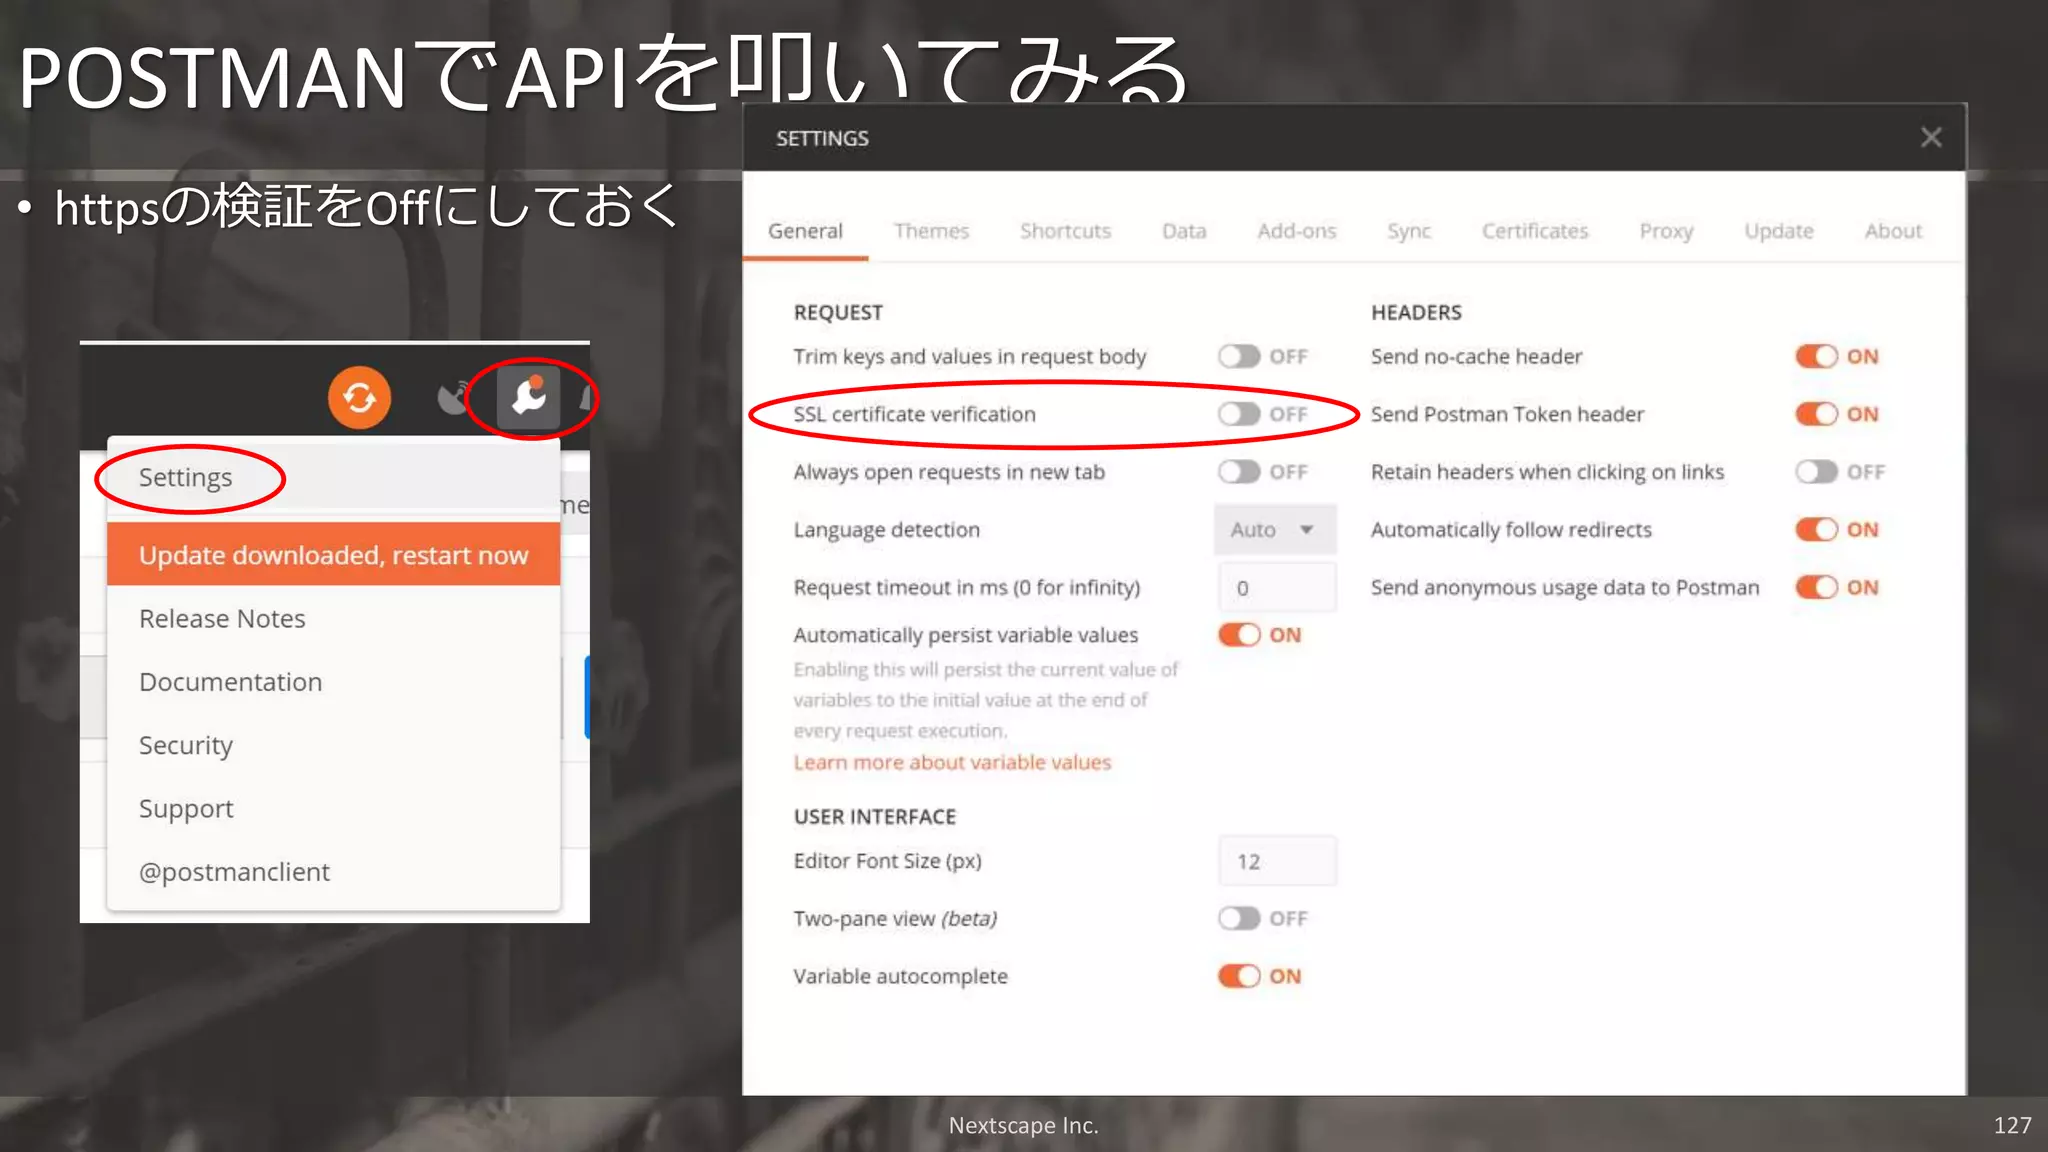Toggle Trim keys and values in request body

coord(1239,357)
